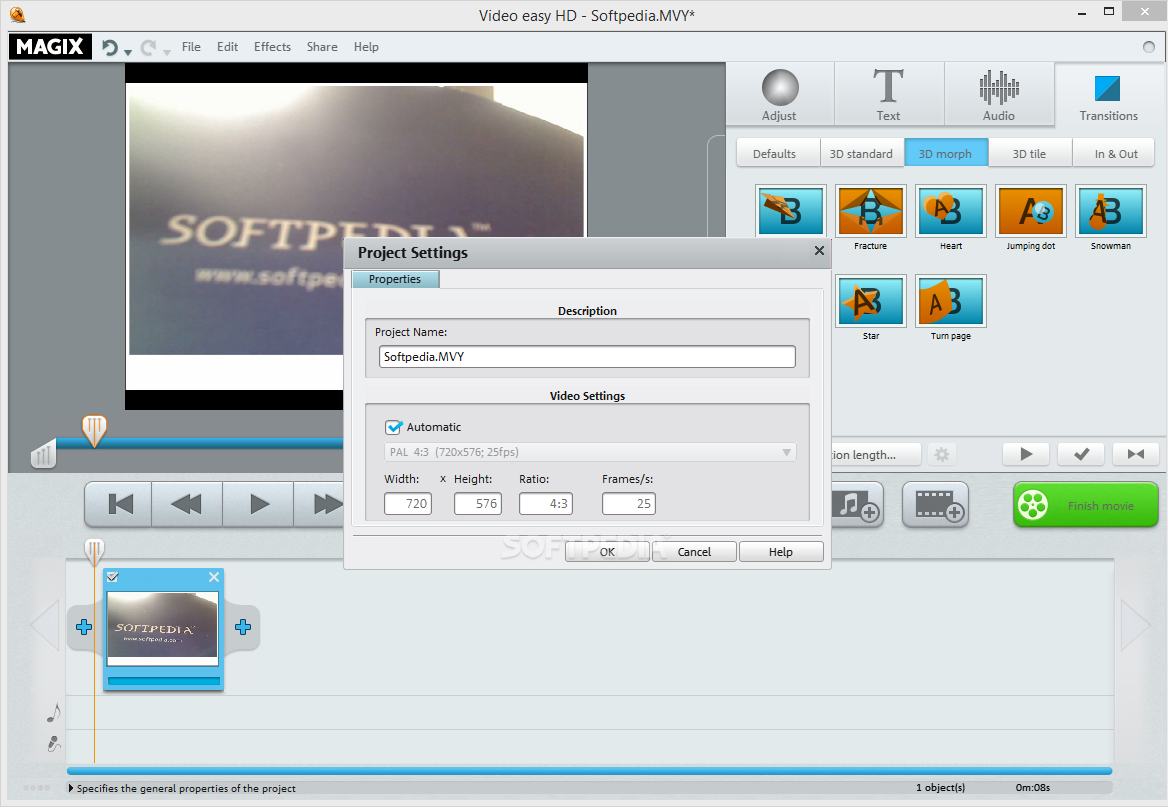Click the Help button in Project Settings
Viewport: 1168px width, 807px height.
pos(781,551)
